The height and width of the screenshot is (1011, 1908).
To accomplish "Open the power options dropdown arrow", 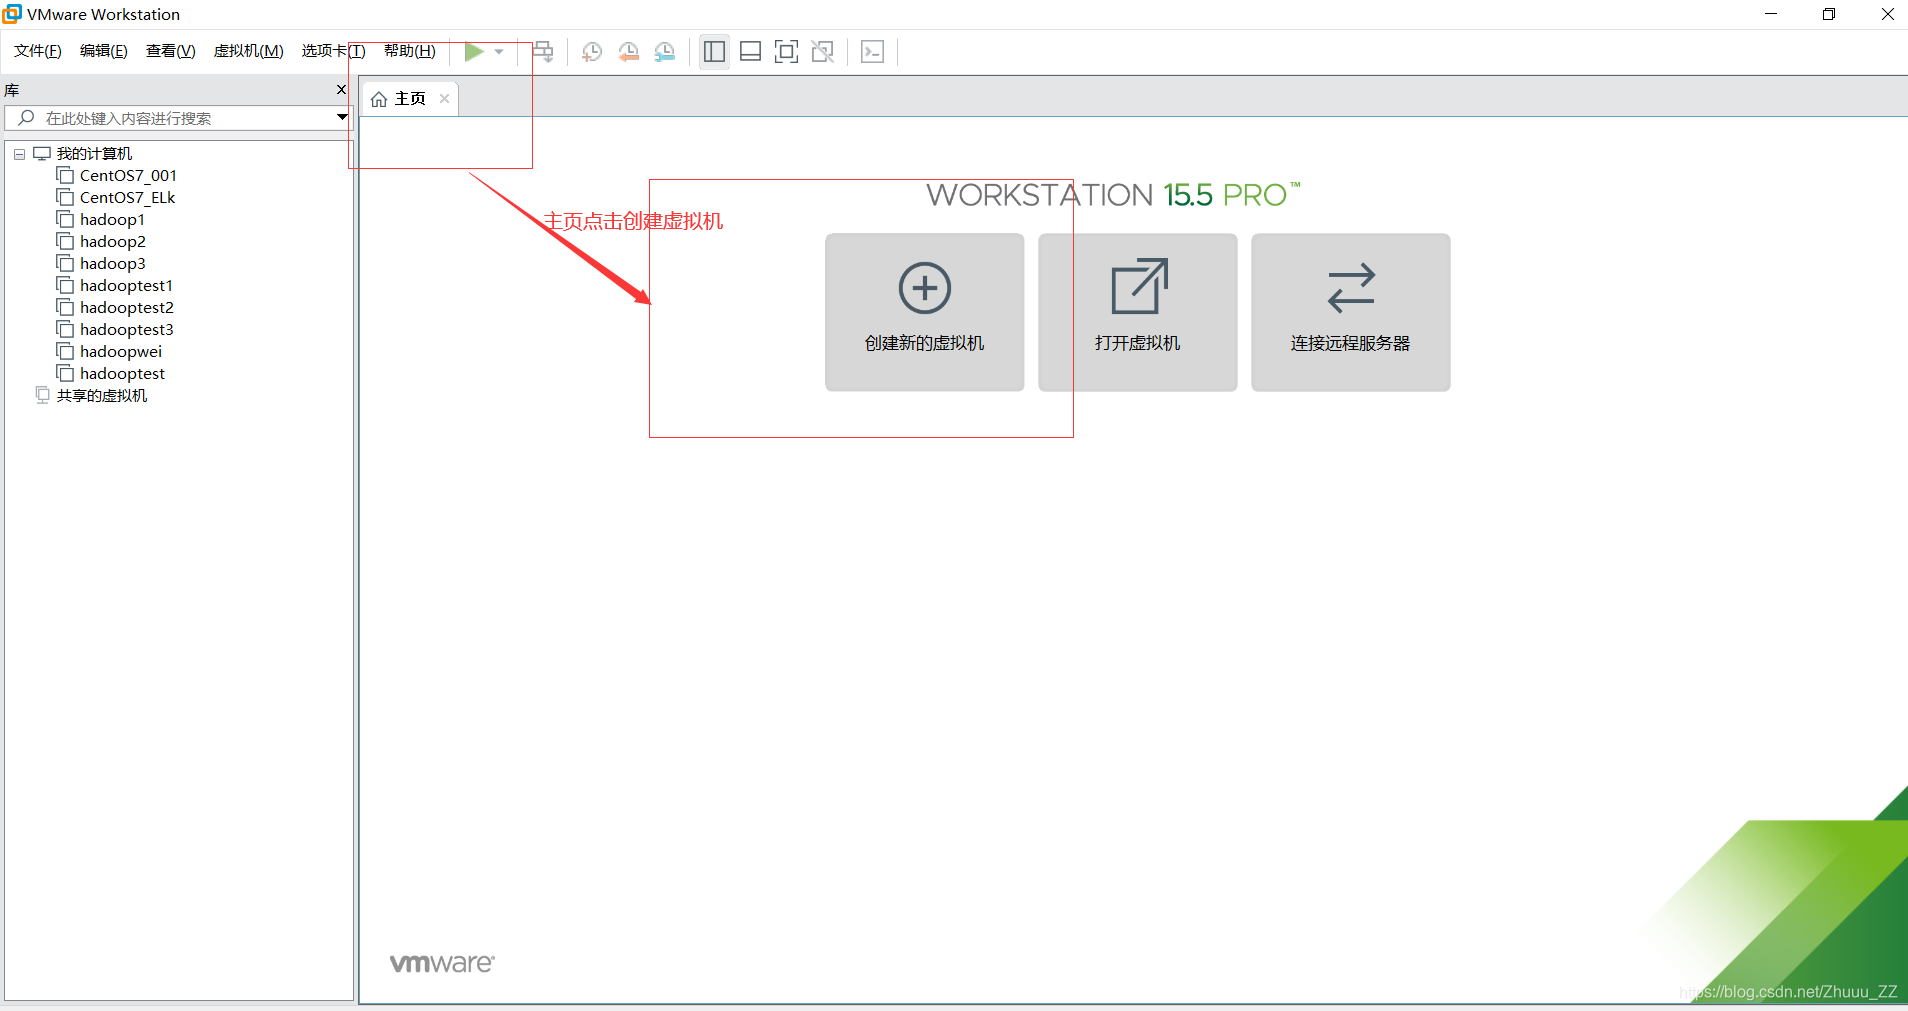I will 499,52.
